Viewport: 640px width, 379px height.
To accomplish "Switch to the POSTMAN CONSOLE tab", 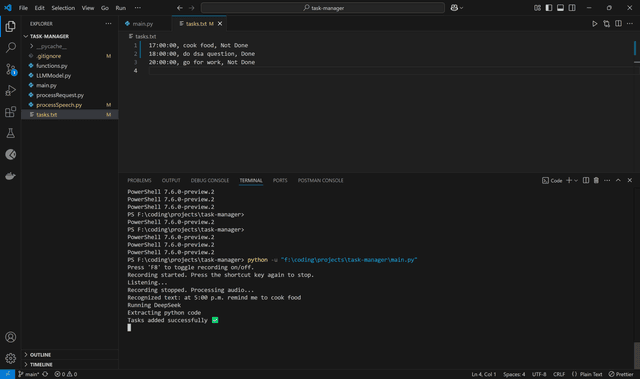I will (x=320, y=180).
